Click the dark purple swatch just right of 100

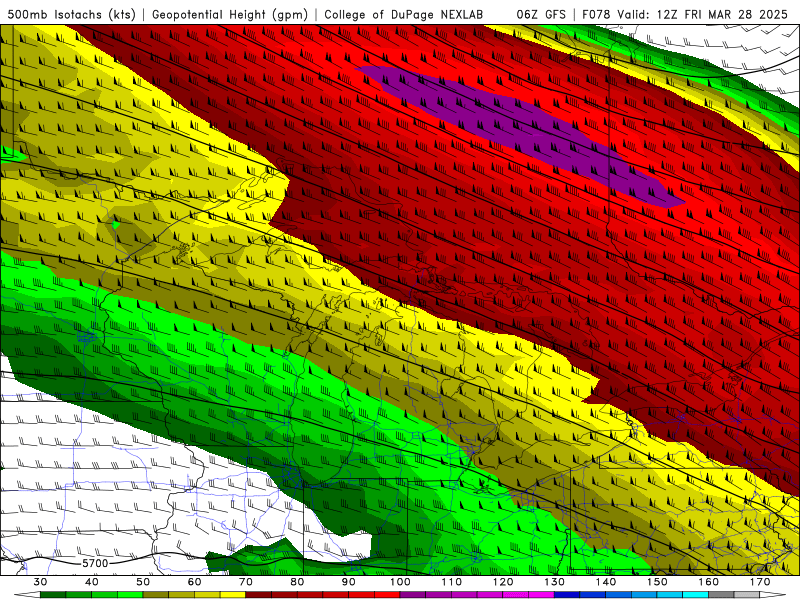[413, 595]
